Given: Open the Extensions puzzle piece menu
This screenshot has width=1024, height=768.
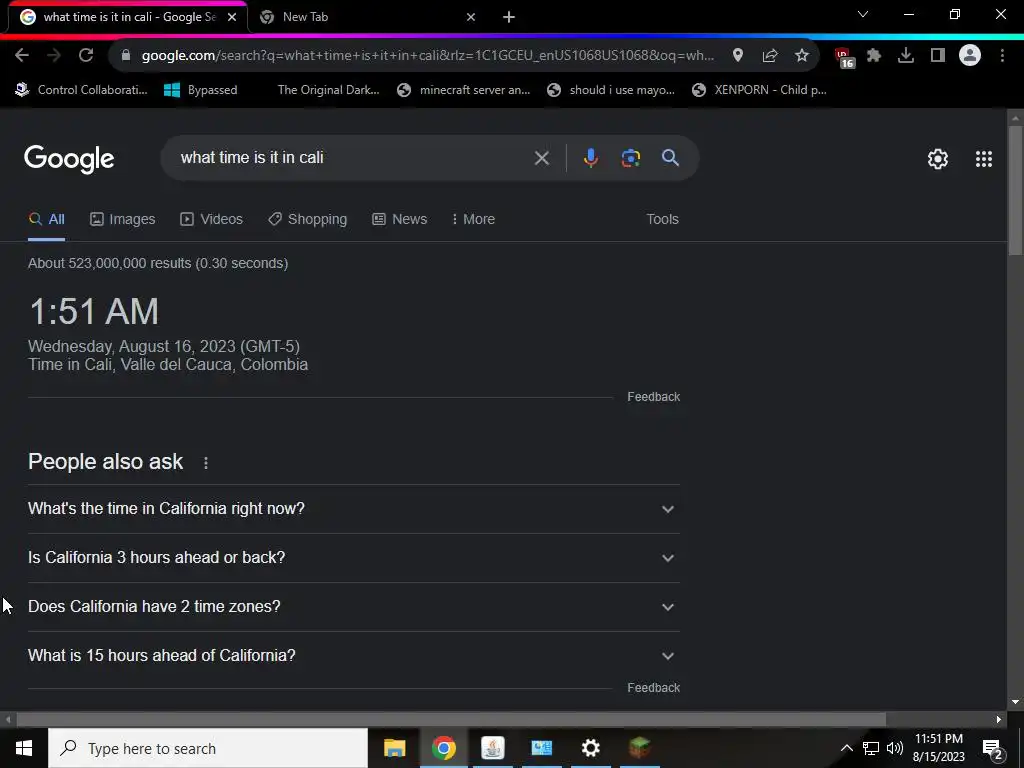Looking at the screenshot, I should pyautogui.click(x=874, y=56).
